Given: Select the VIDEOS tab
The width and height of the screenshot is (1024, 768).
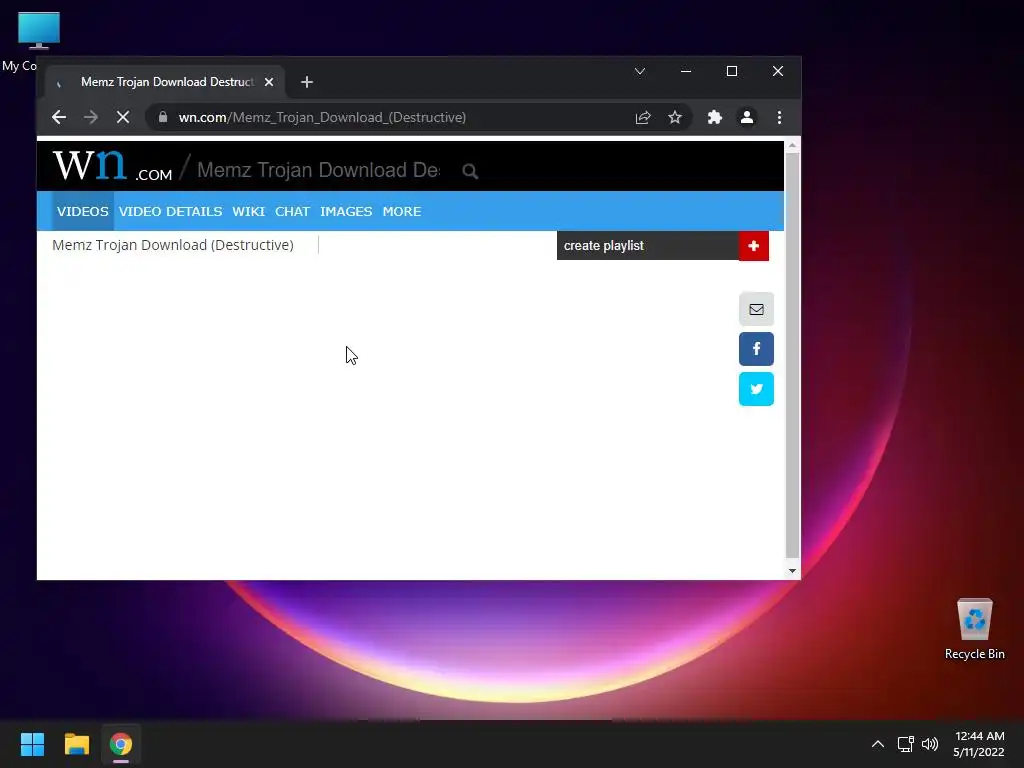Looking at the screenshot, I should coord(83,212).
